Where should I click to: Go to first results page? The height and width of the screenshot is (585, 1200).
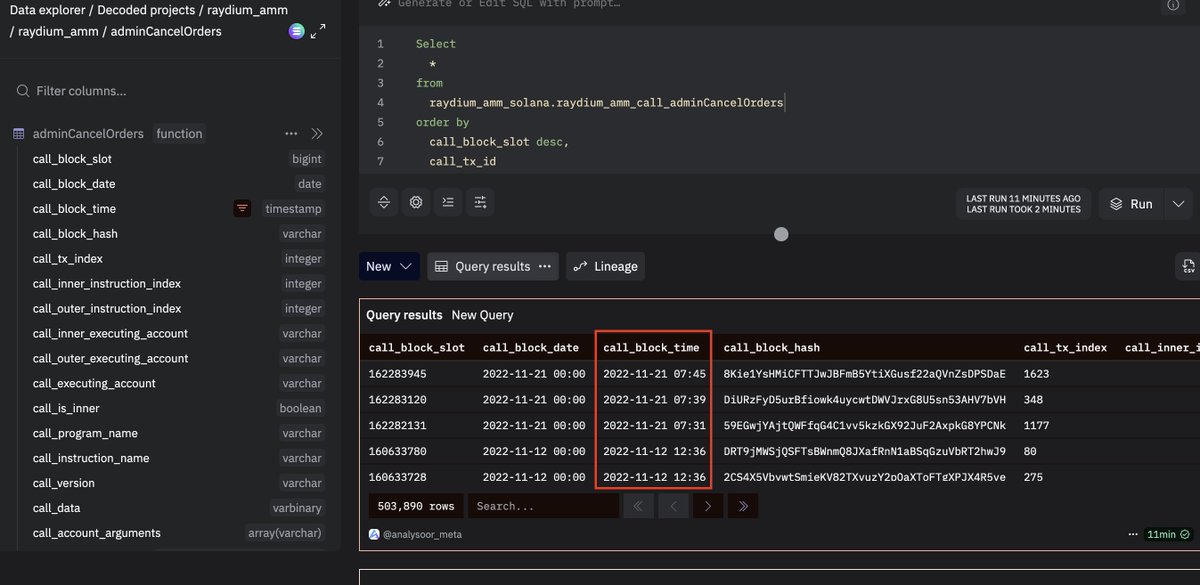638,506
